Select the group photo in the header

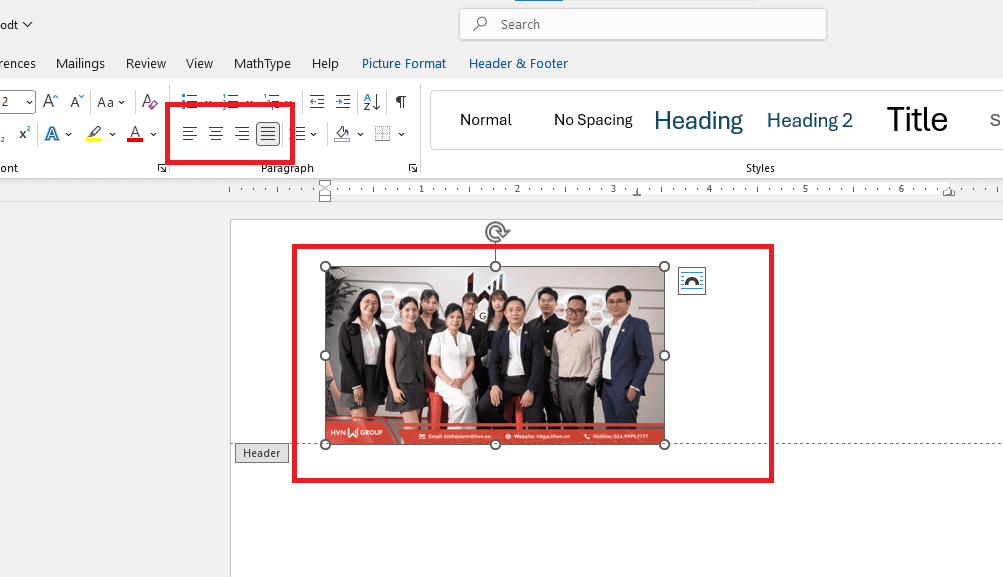[x=495, y=355]
